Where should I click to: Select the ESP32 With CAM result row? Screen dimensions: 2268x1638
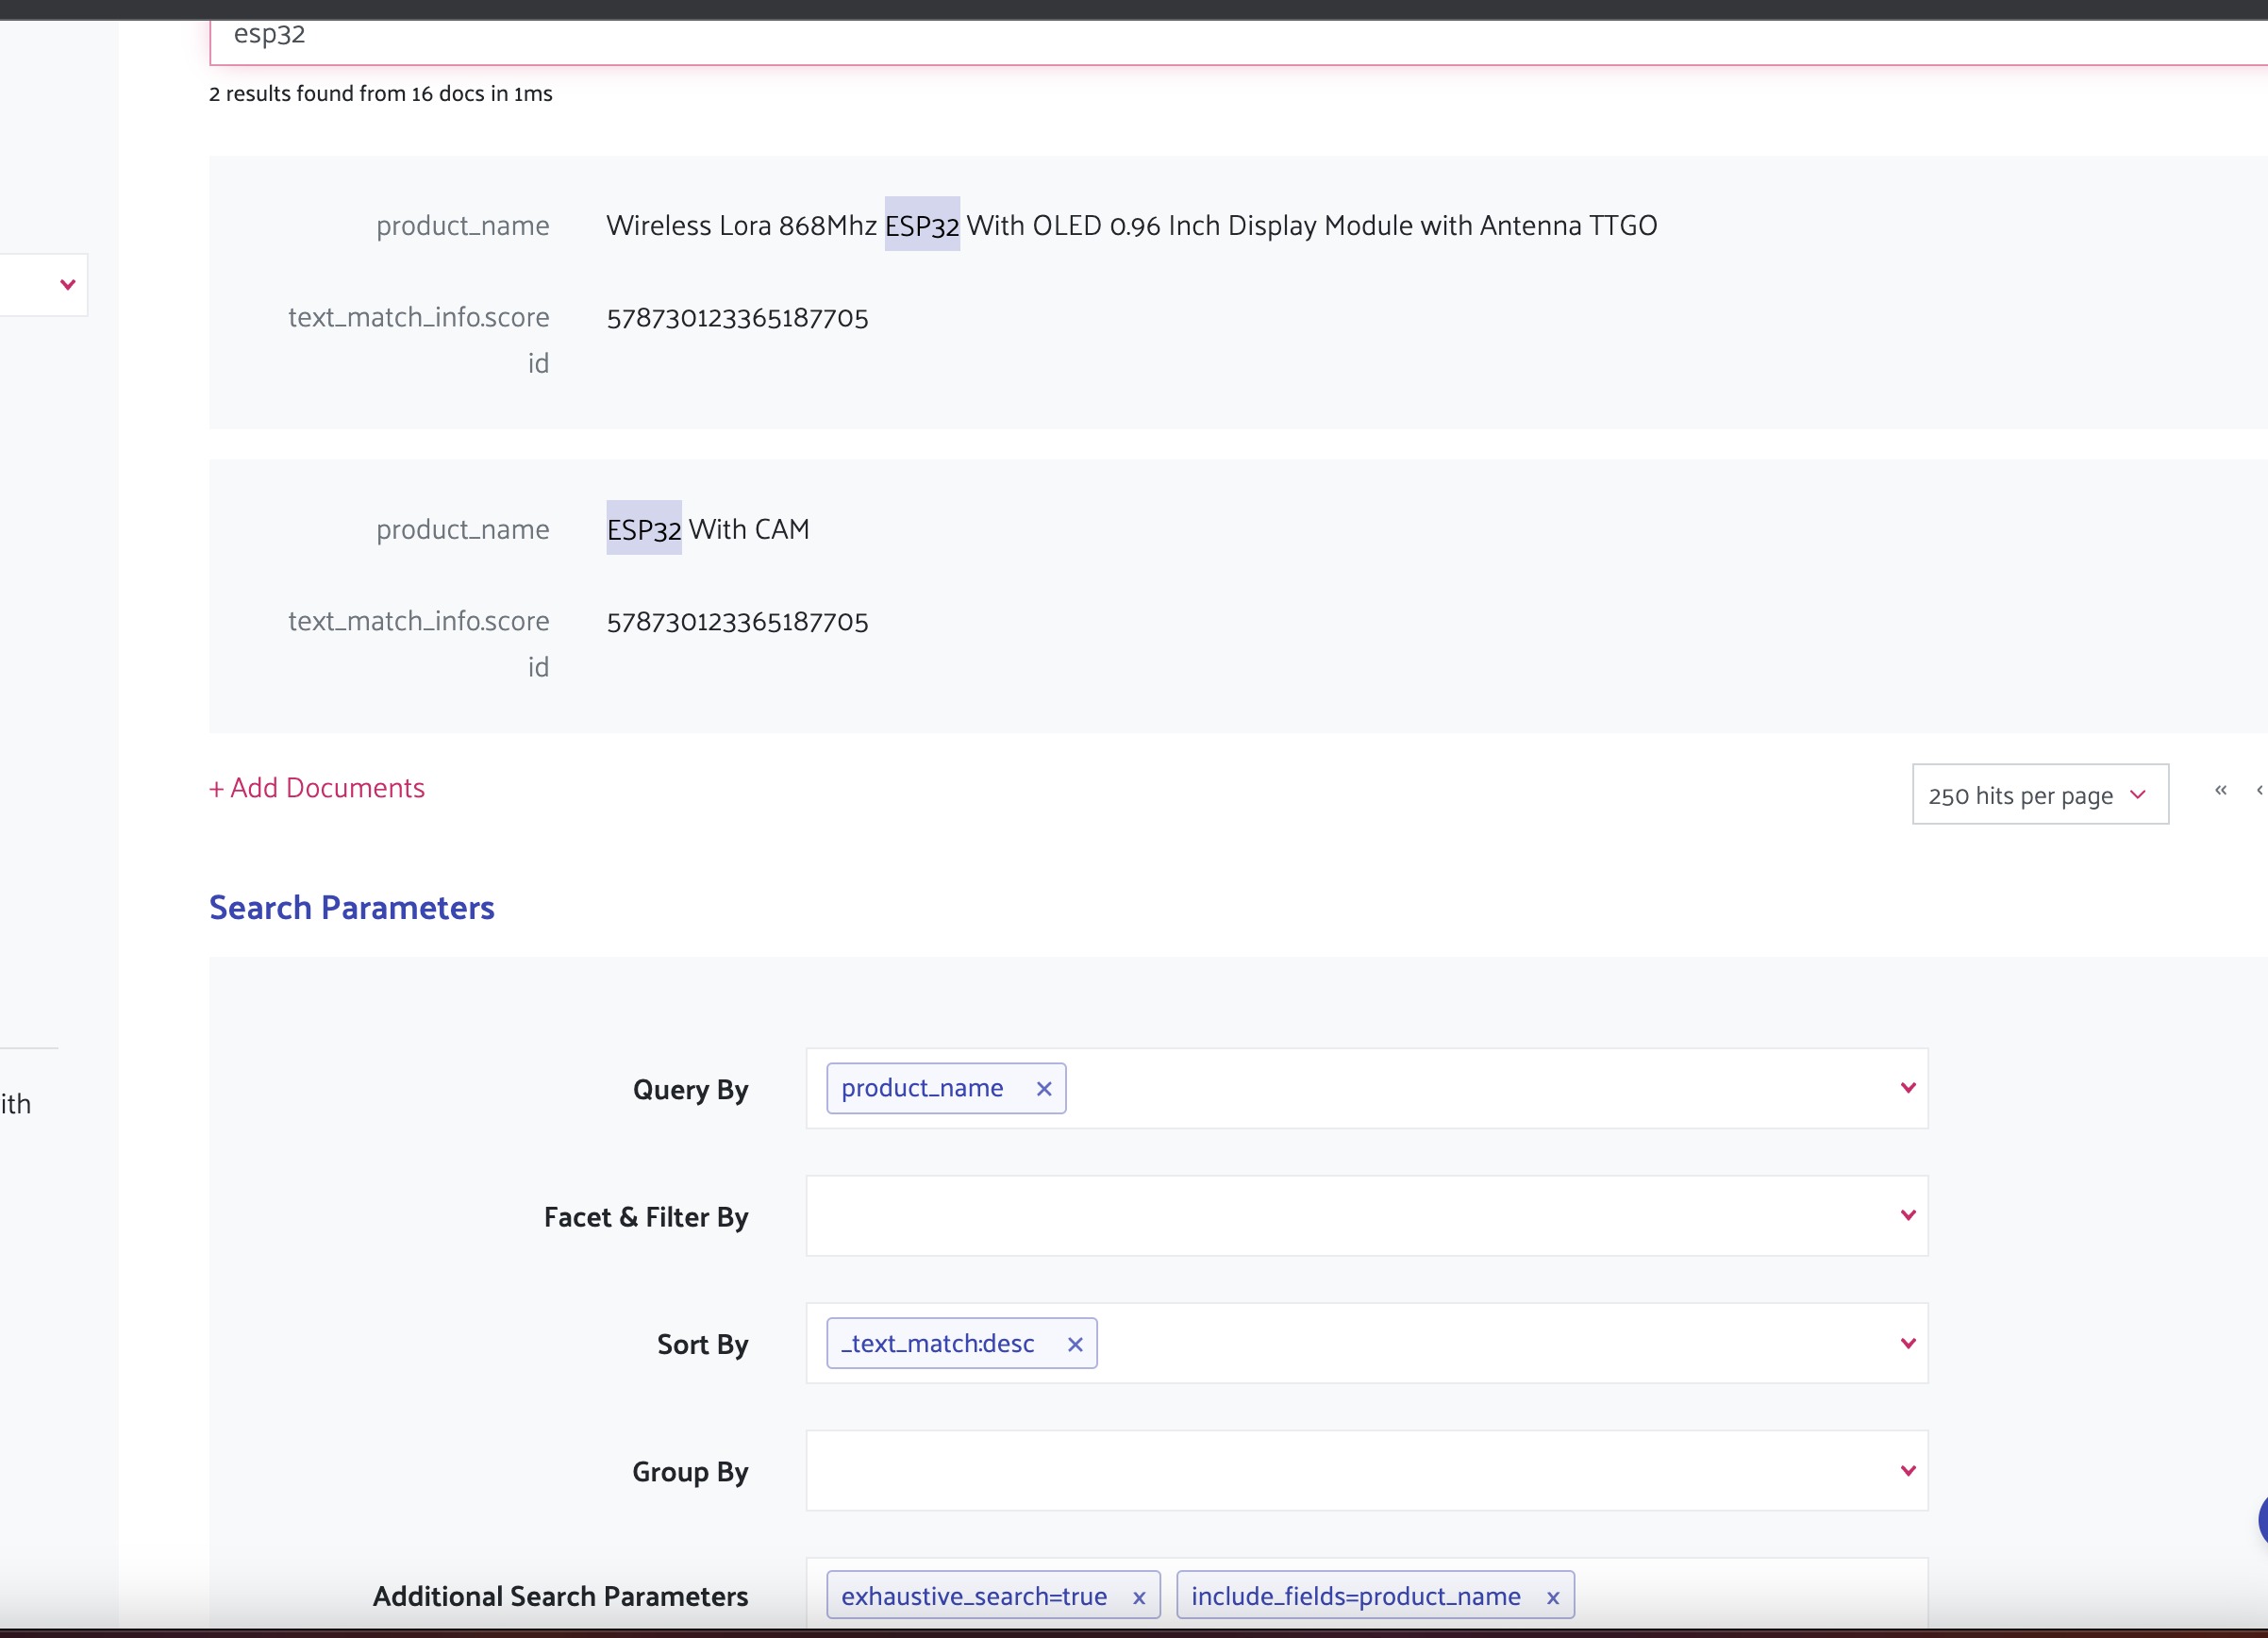pyautogui.click(x=707, y=529)
